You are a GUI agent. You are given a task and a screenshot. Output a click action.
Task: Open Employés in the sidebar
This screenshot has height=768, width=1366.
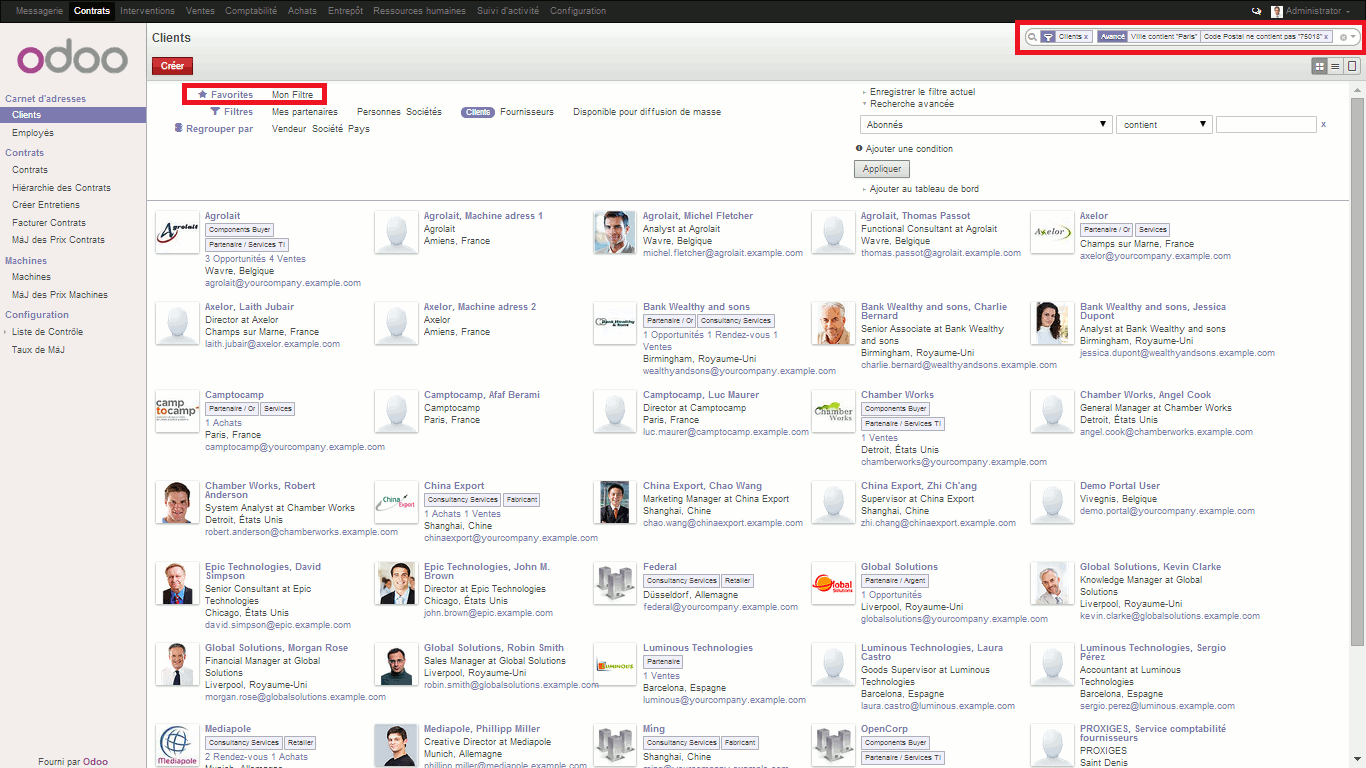point(33,133)
